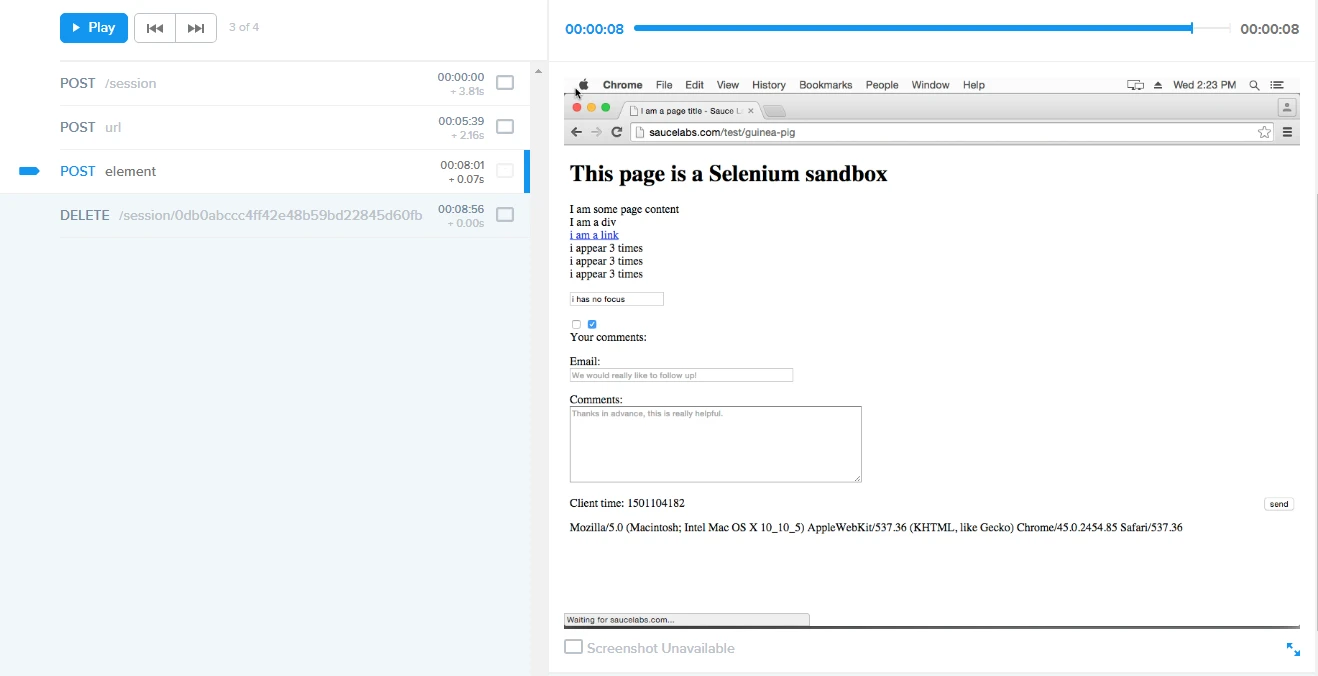Open the Window menu
Viewport: 1318px width, 676px height.
click(930, 85)
